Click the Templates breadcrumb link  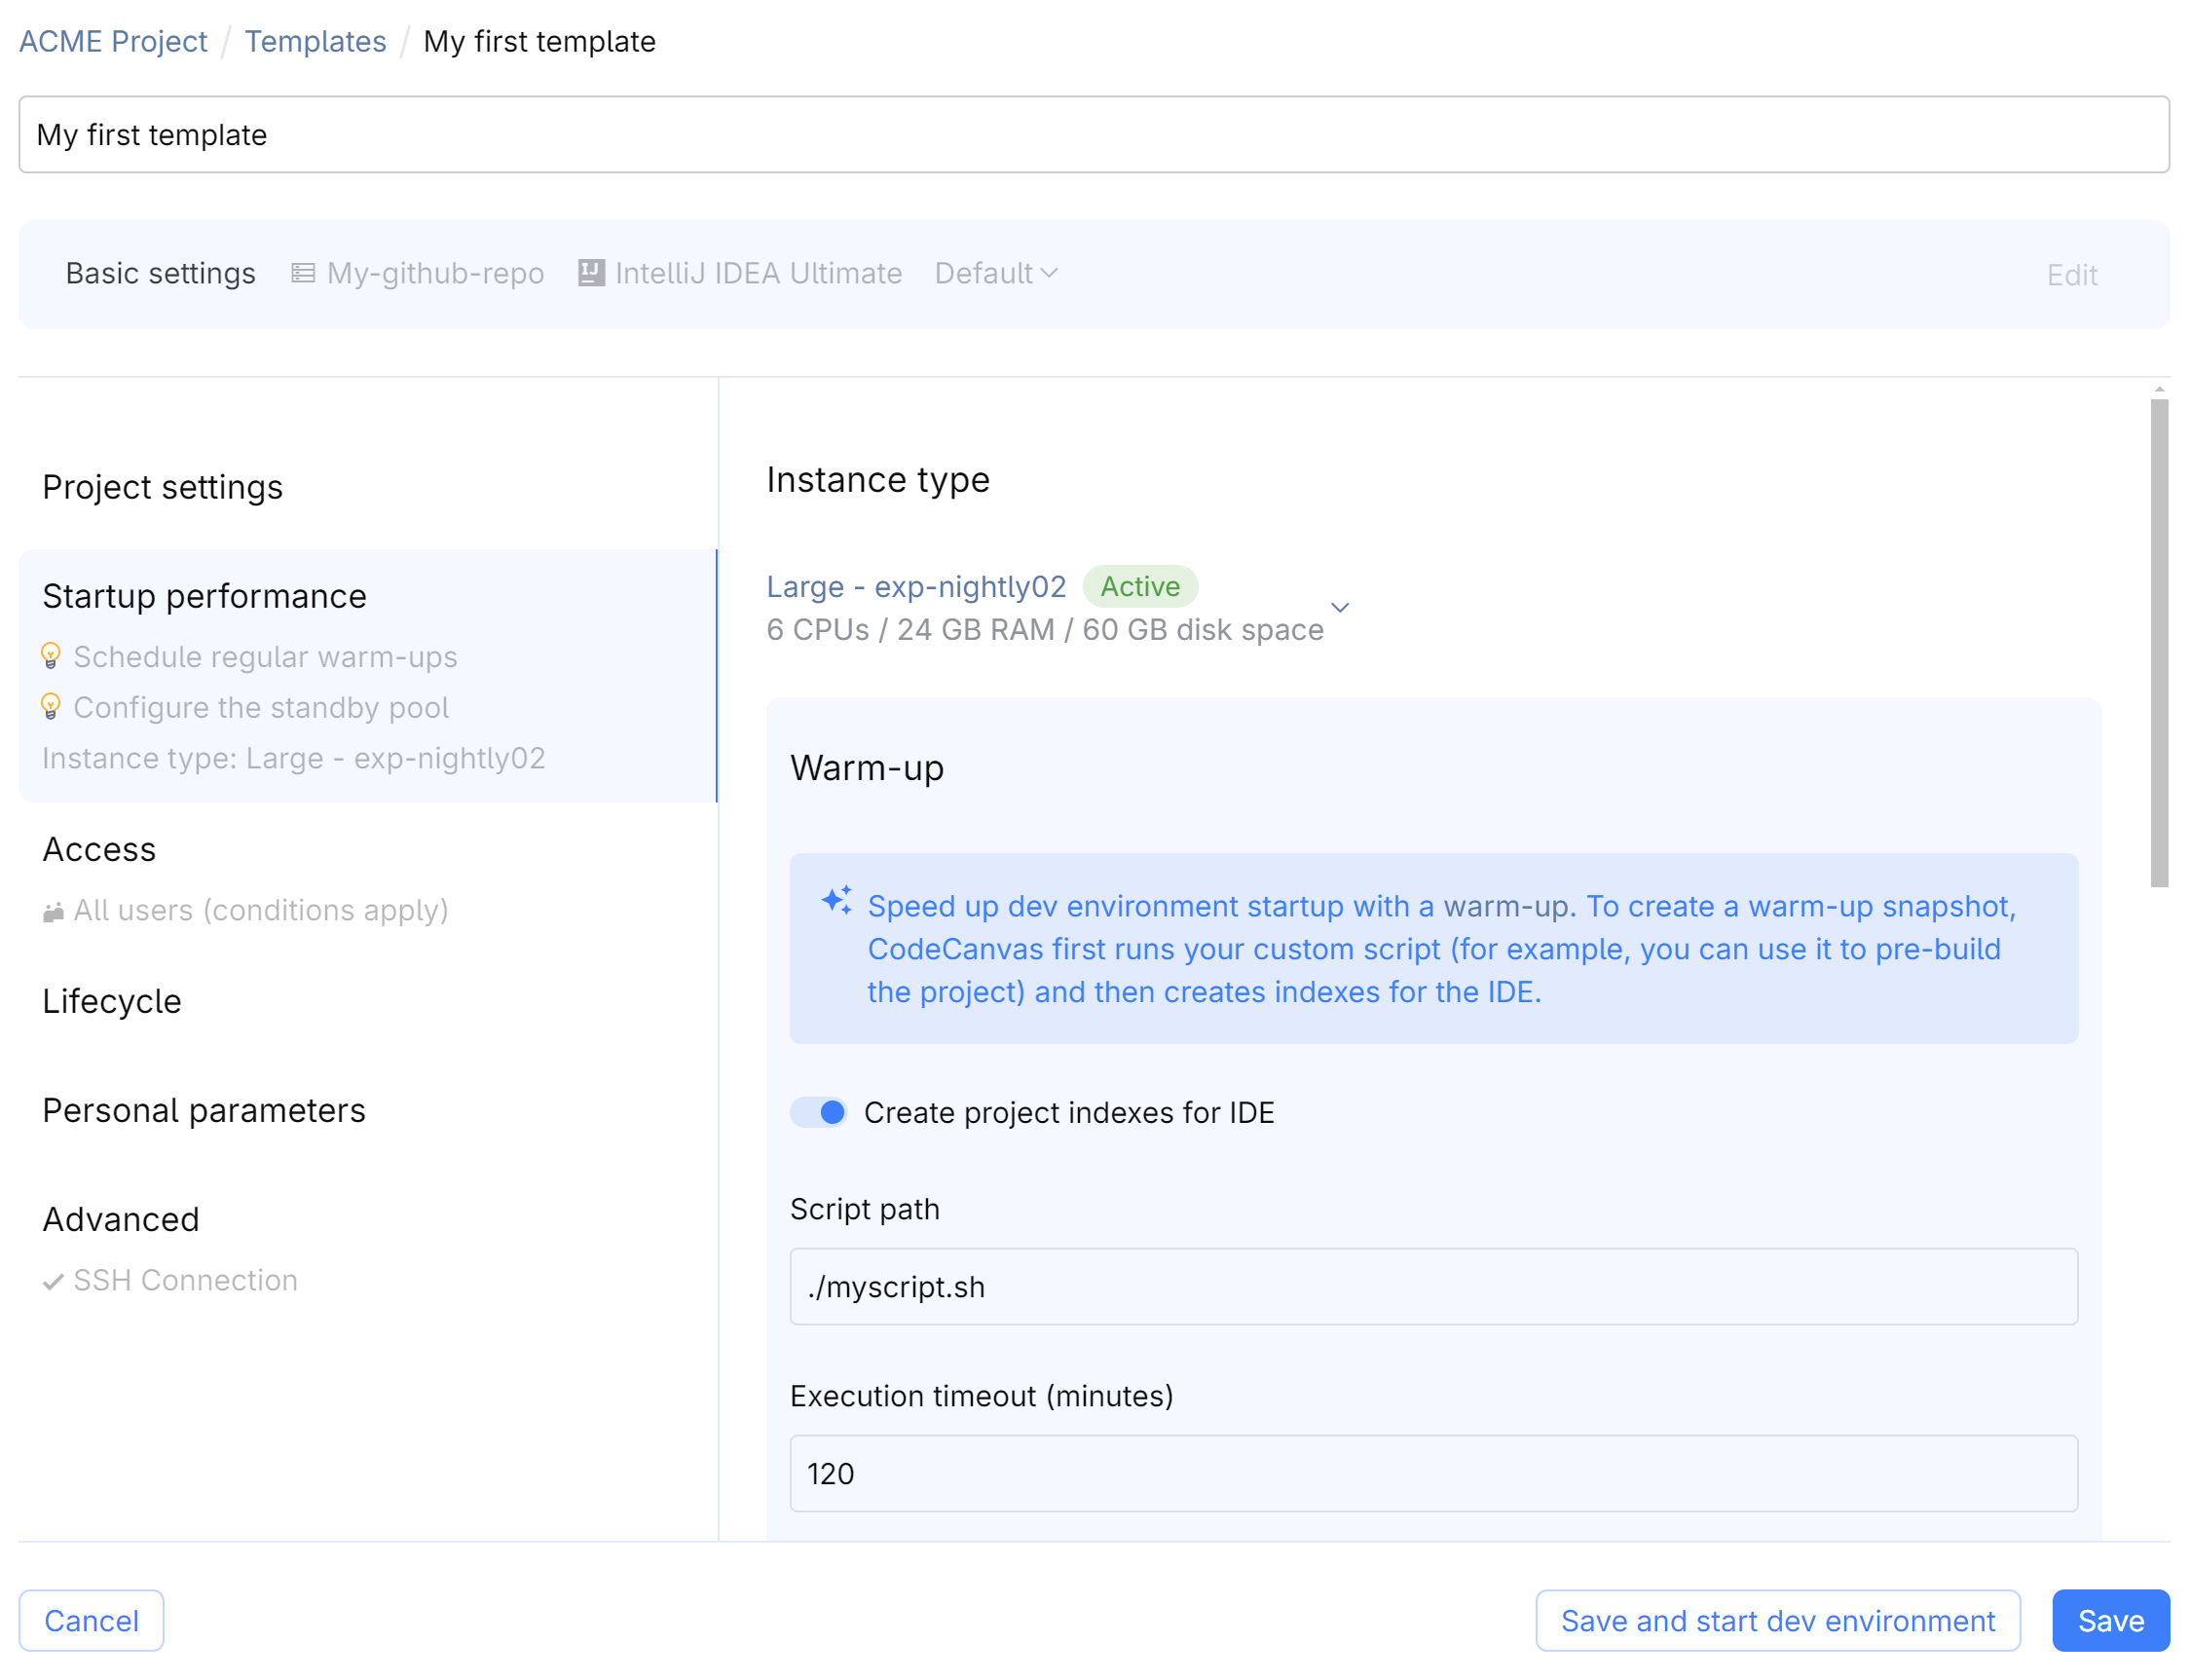point(315,41)
